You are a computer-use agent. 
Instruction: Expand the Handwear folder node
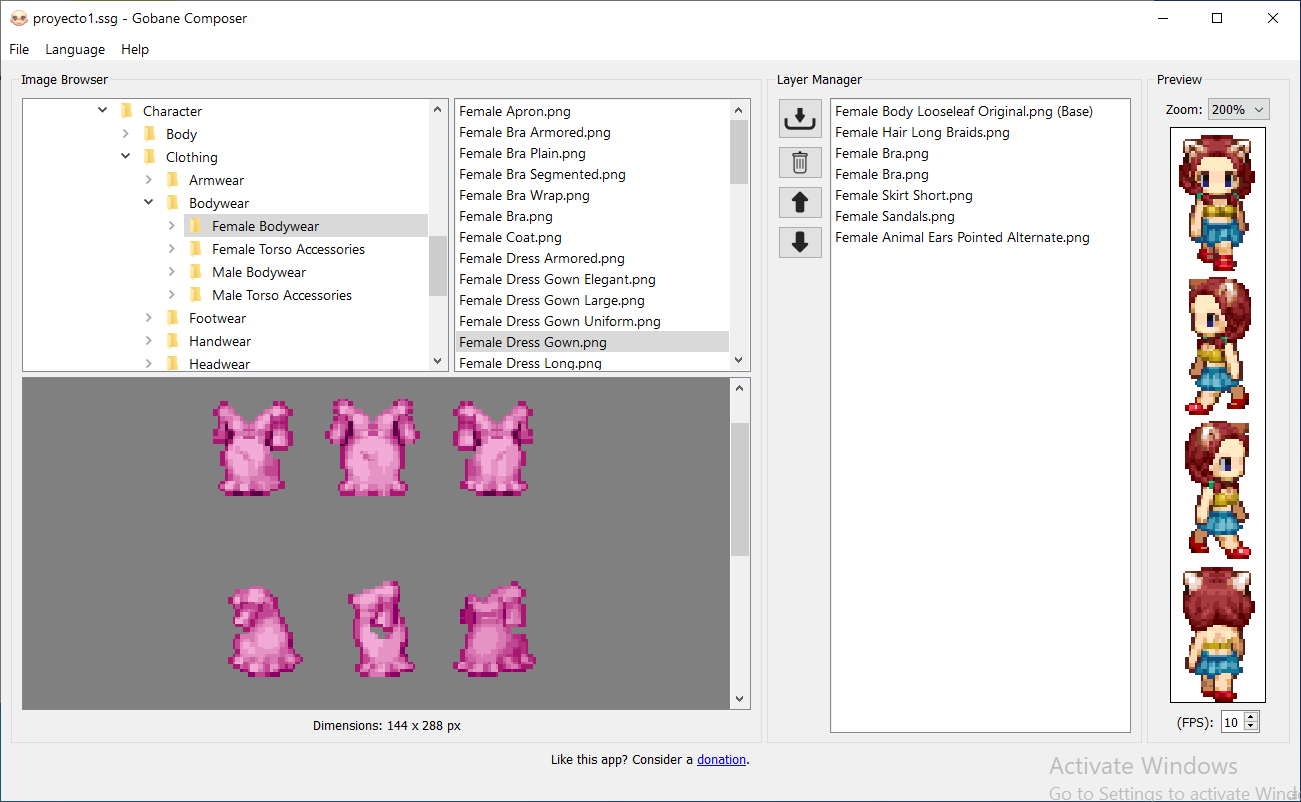(148, 341)
